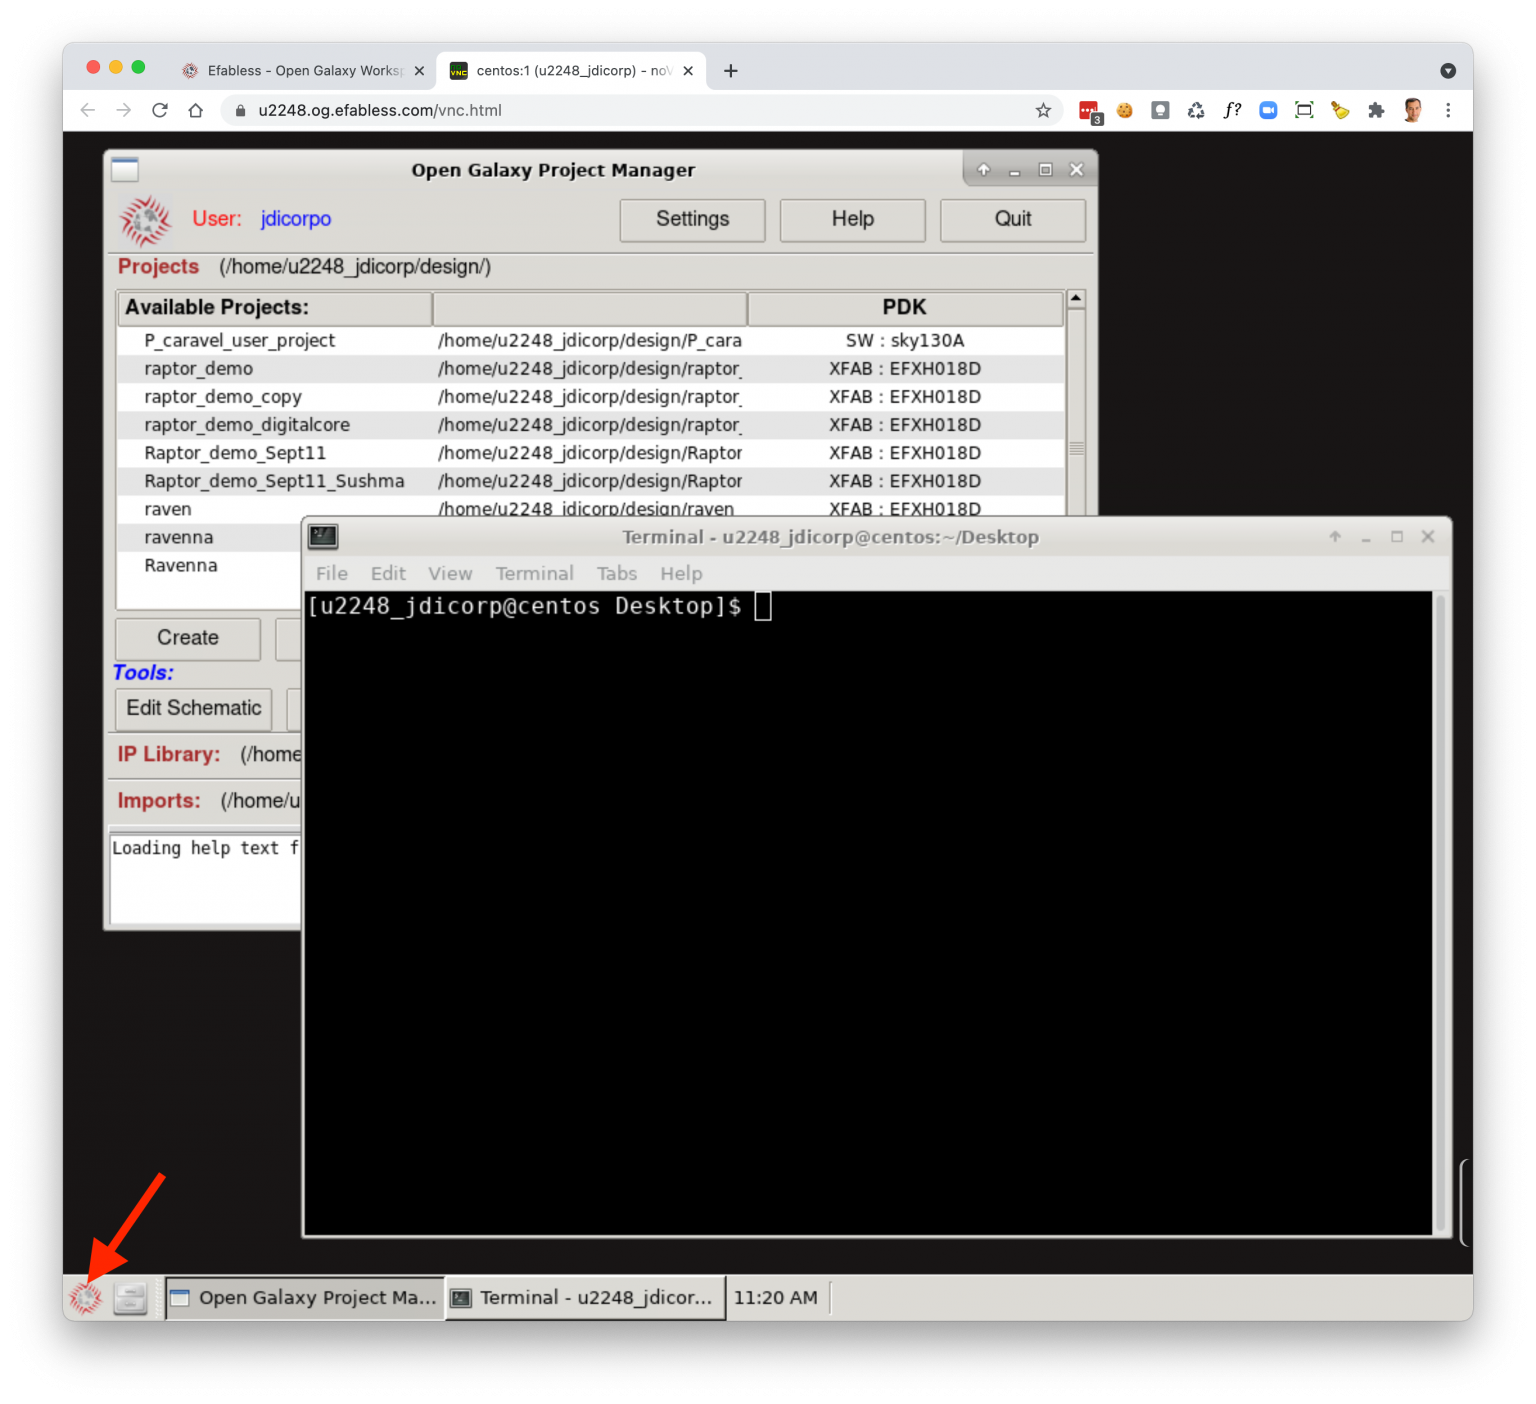
Task: Click the screen capture extension icon
Action: (1304, 110)
